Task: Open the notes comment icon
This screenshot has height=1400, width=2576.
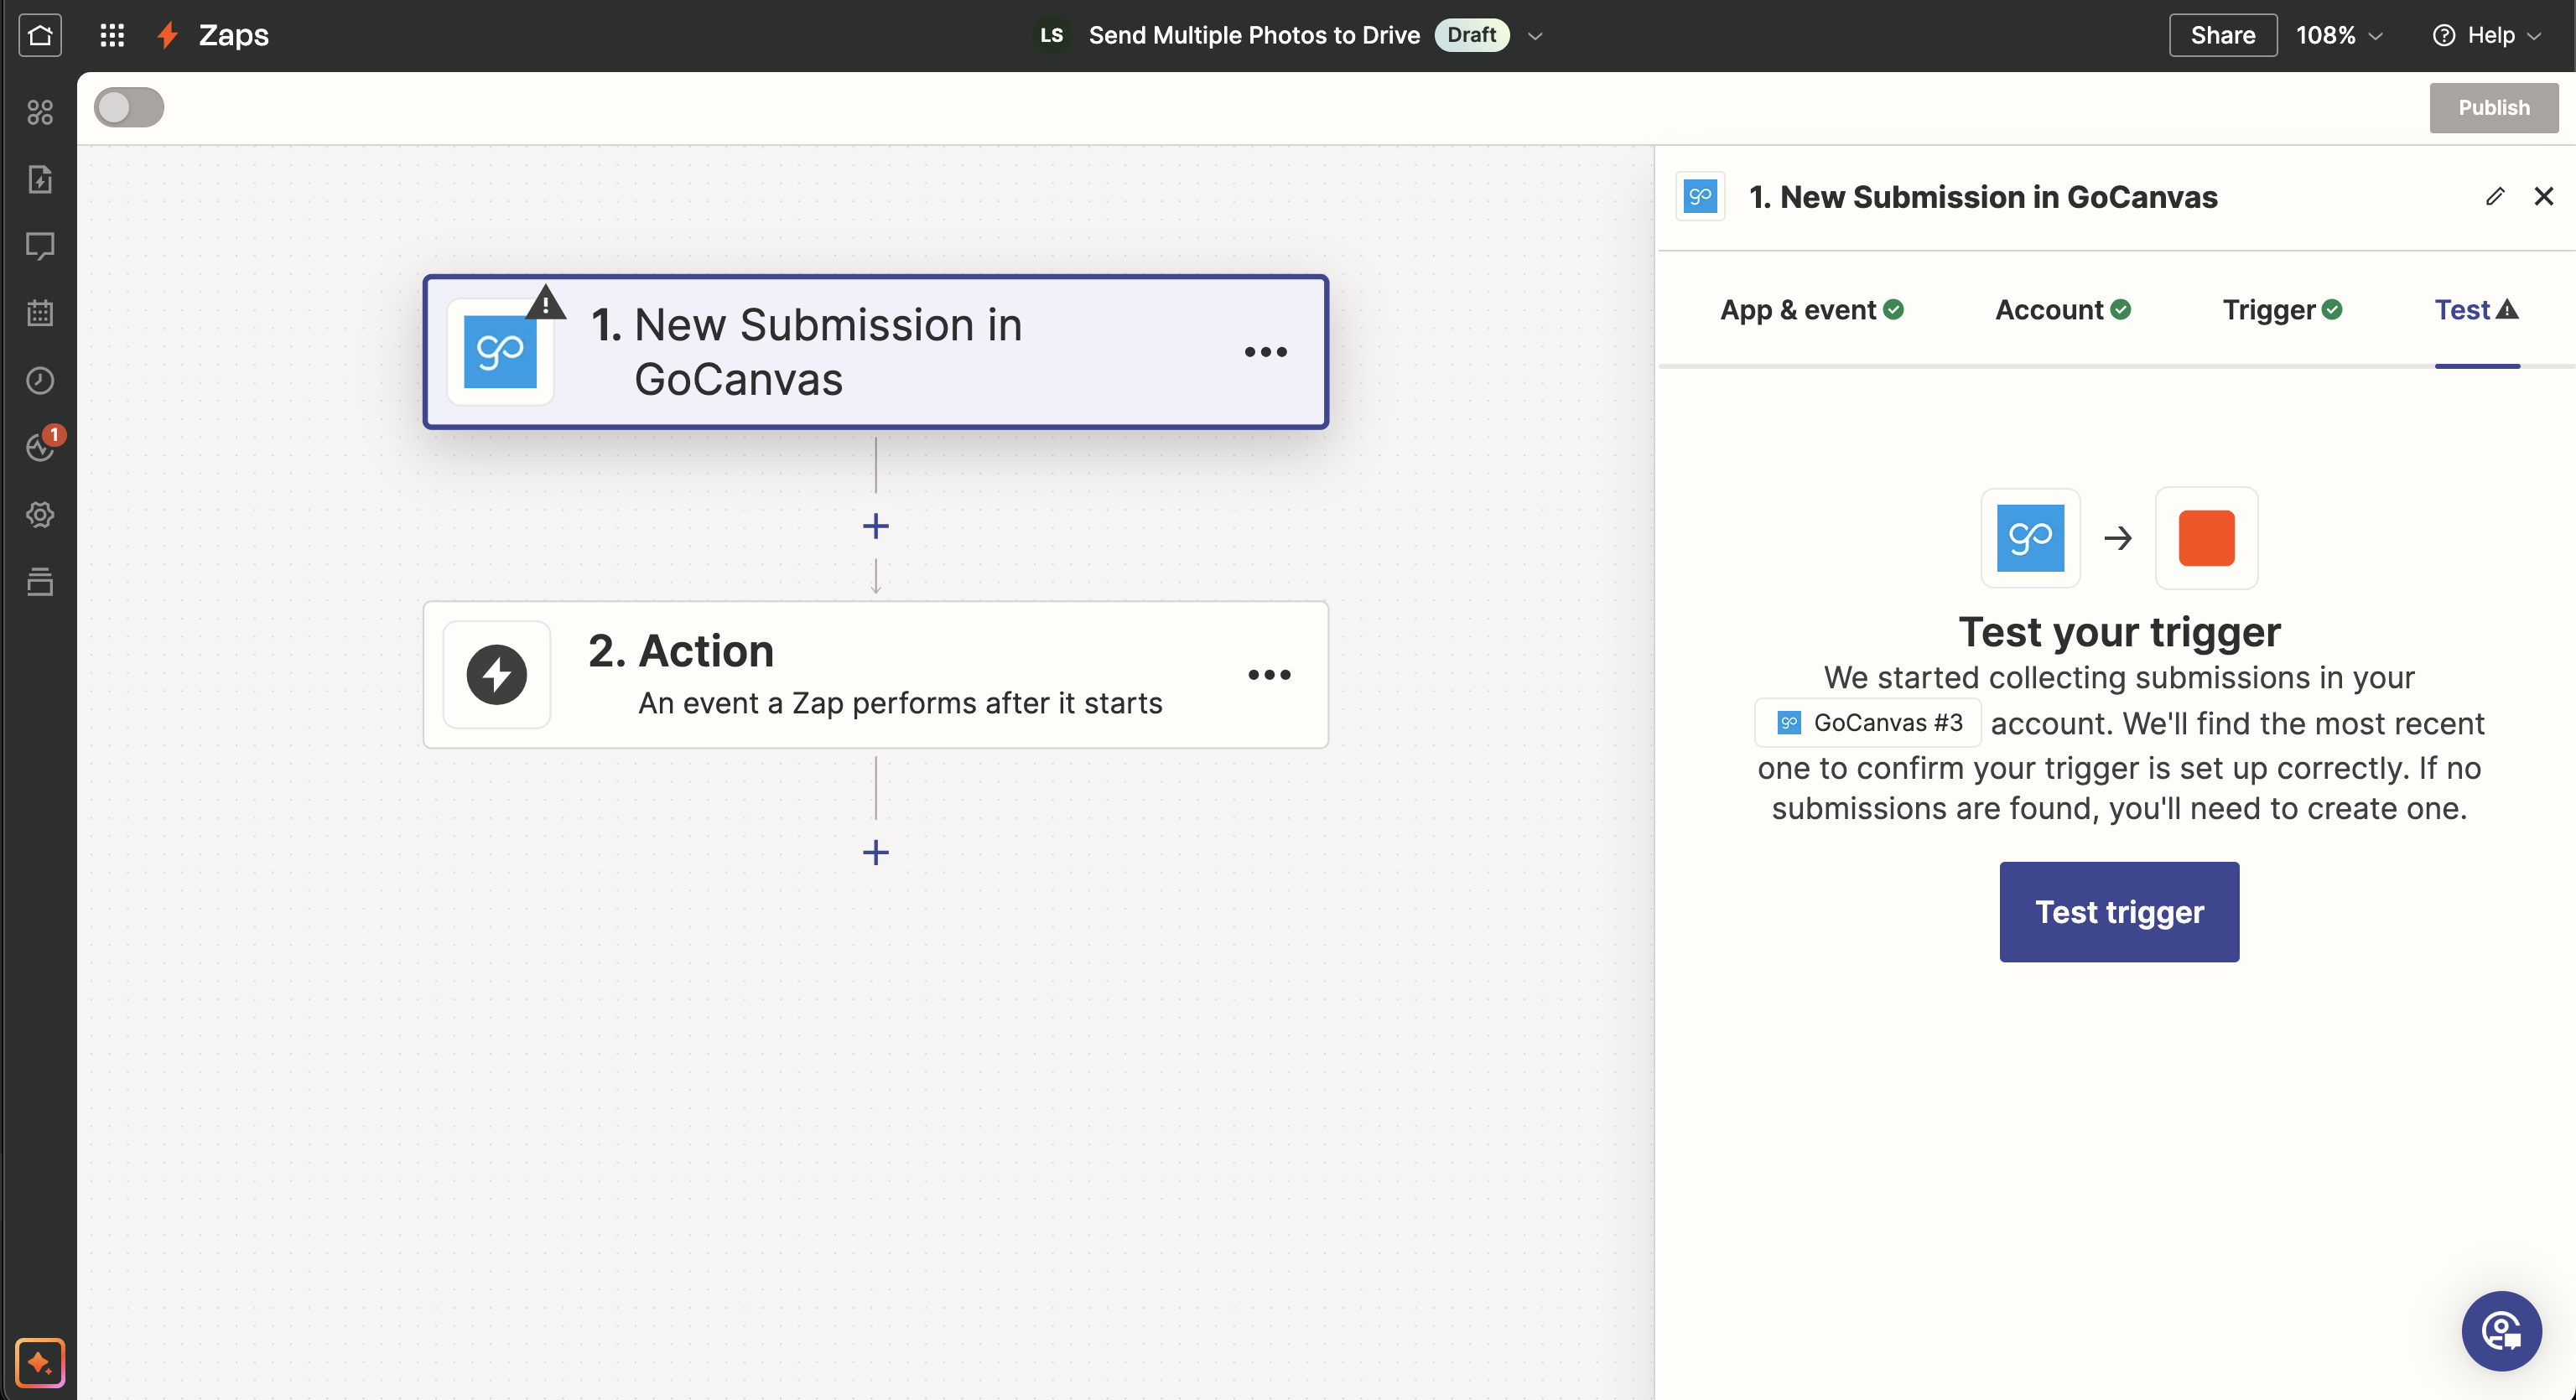Action: 40,246
